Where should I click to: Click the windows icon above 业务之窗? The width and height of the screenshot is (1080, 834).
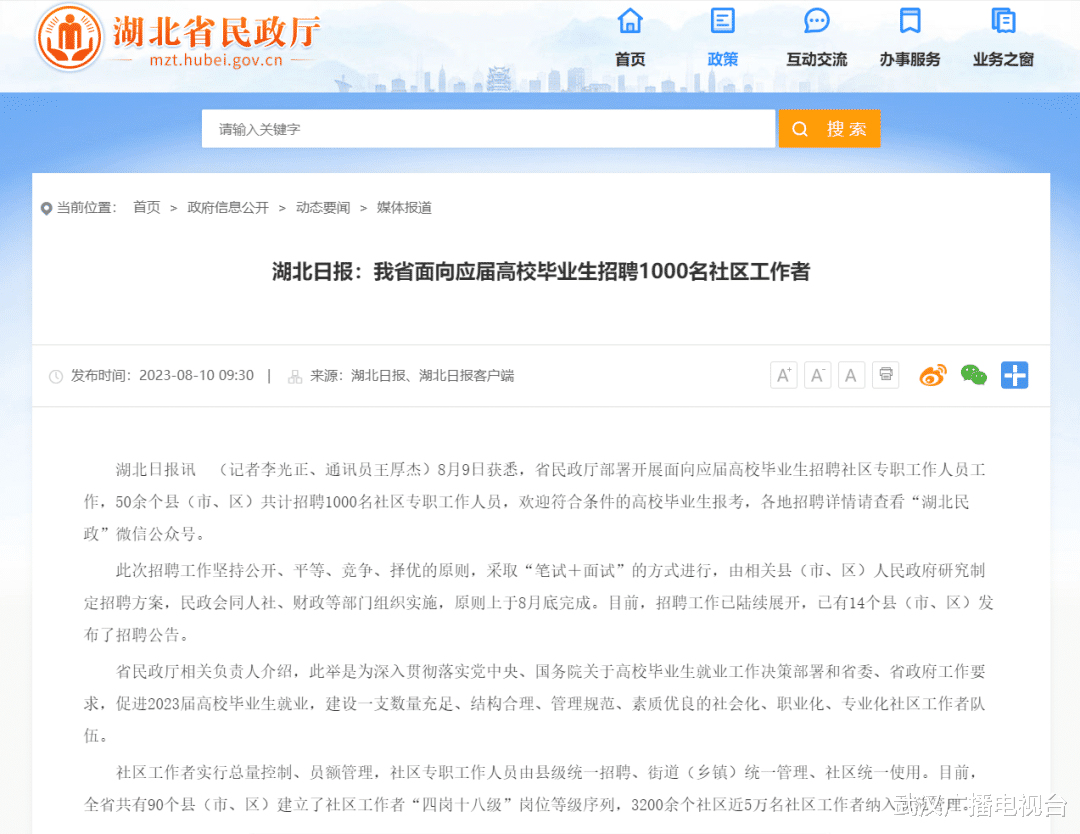pos(1001,21)
